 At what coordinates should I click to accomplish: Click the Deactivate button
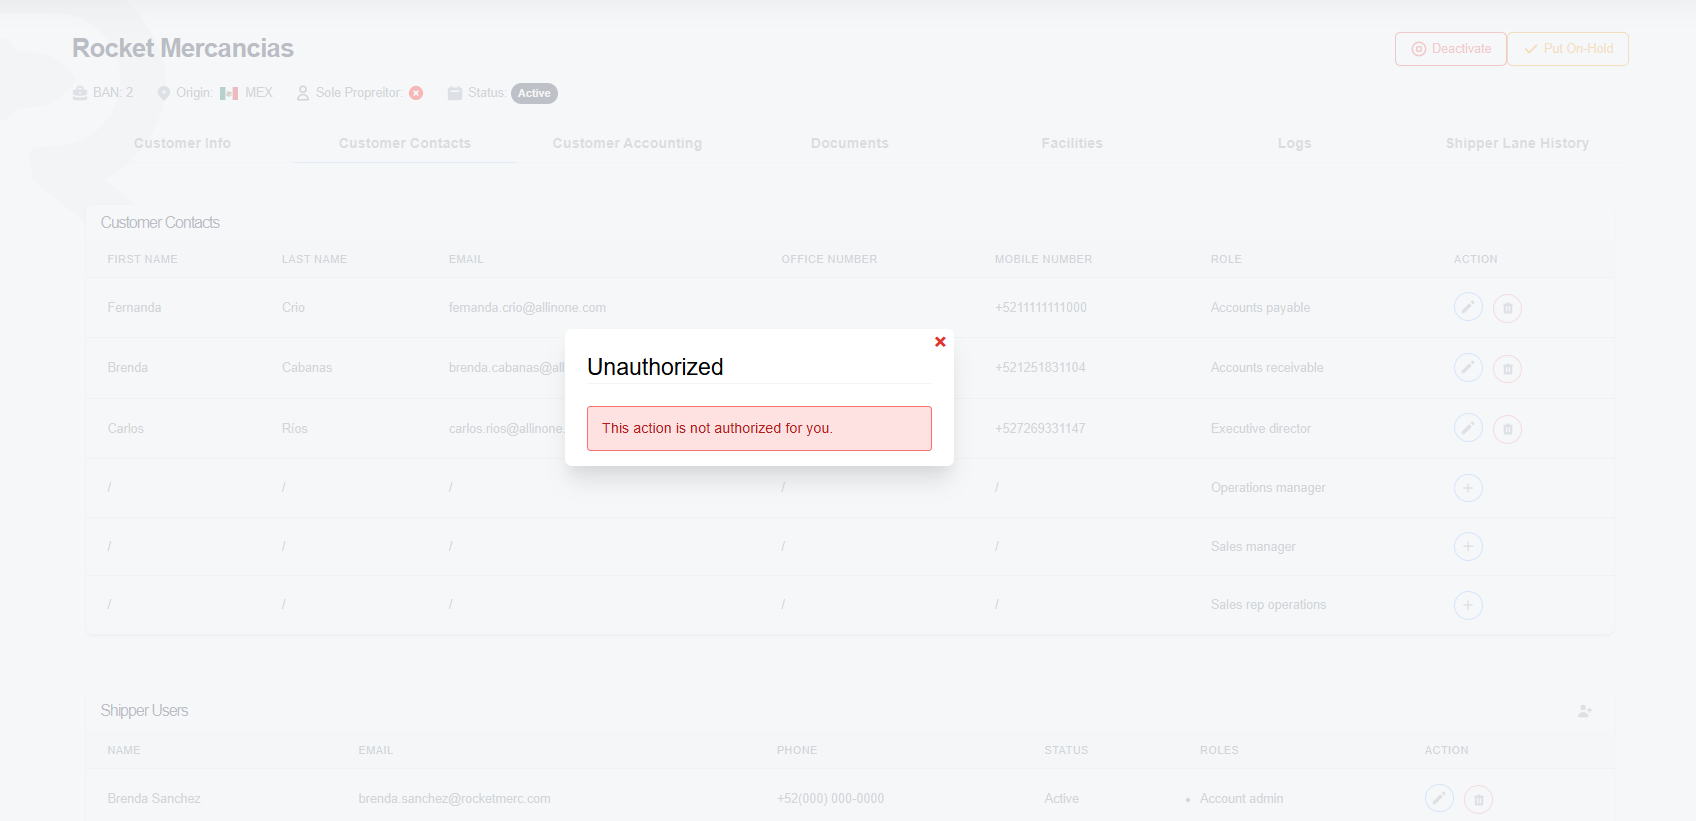[1451, 49]
